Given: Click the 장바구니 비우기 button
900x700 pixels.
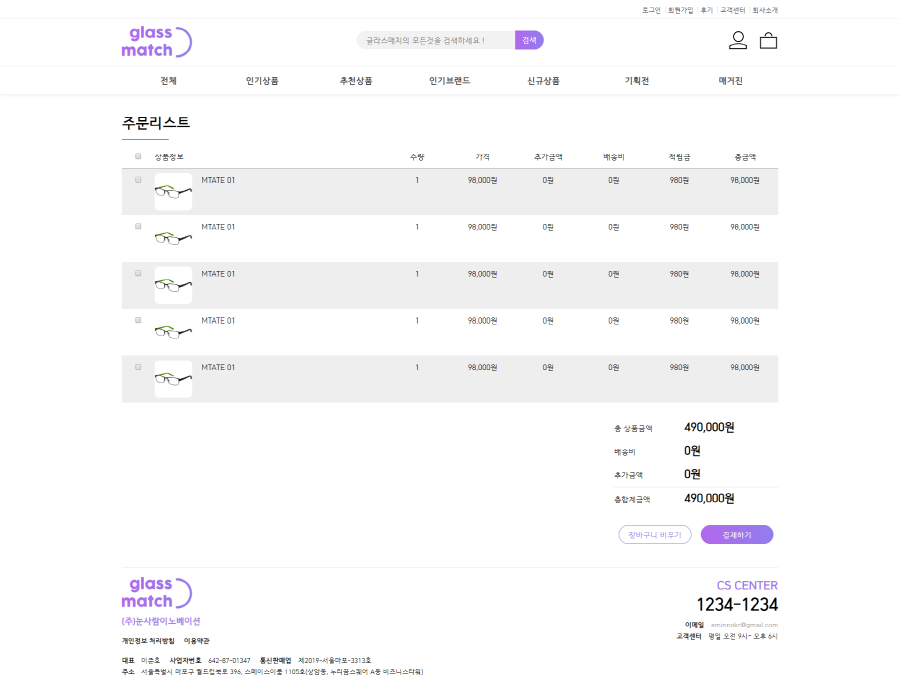Looking at the screenshot, I should [655, 535].
